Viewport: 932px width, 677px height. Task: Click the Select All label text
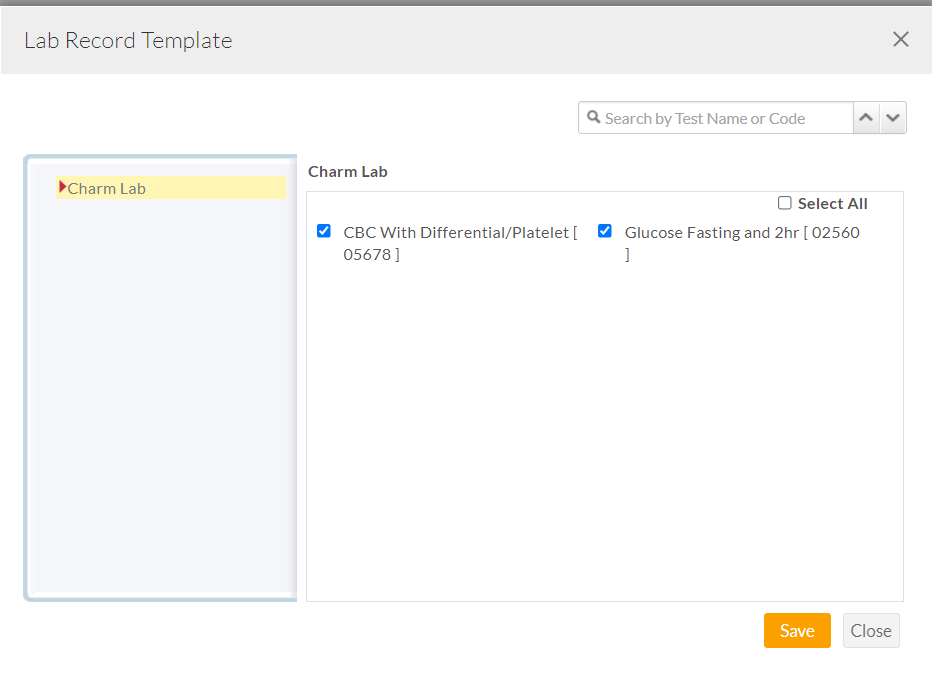pos(832,204)
